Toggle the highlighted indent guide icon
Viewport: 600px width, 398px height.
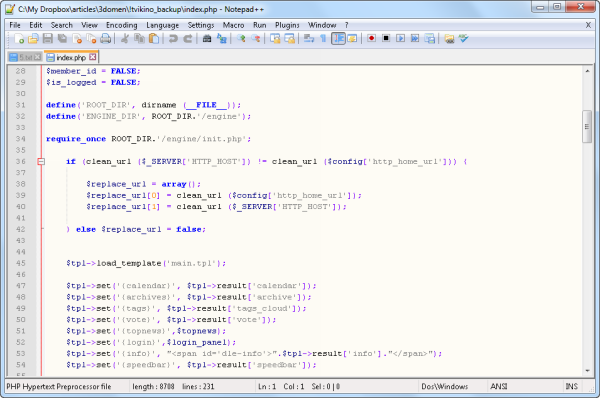(338, 38)
